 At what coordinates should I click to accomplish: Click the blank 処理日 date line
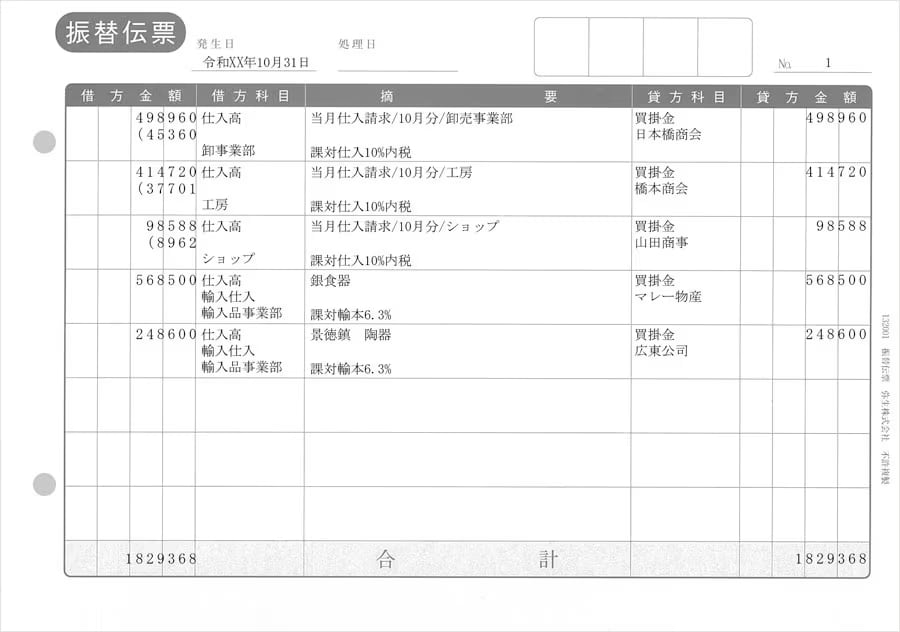[397, 63]
